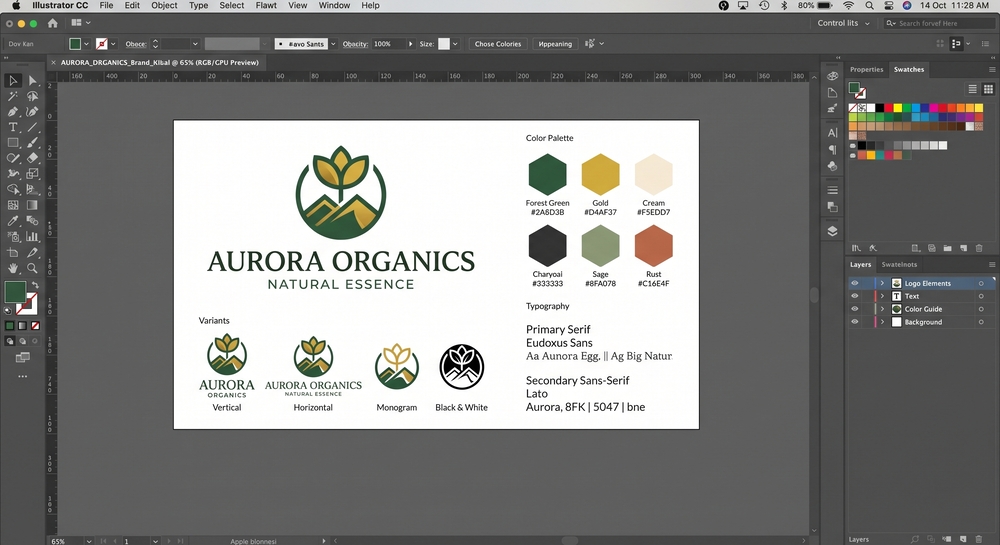
Task: Click the Opacity 100% input field
Action: click(388, 44)
